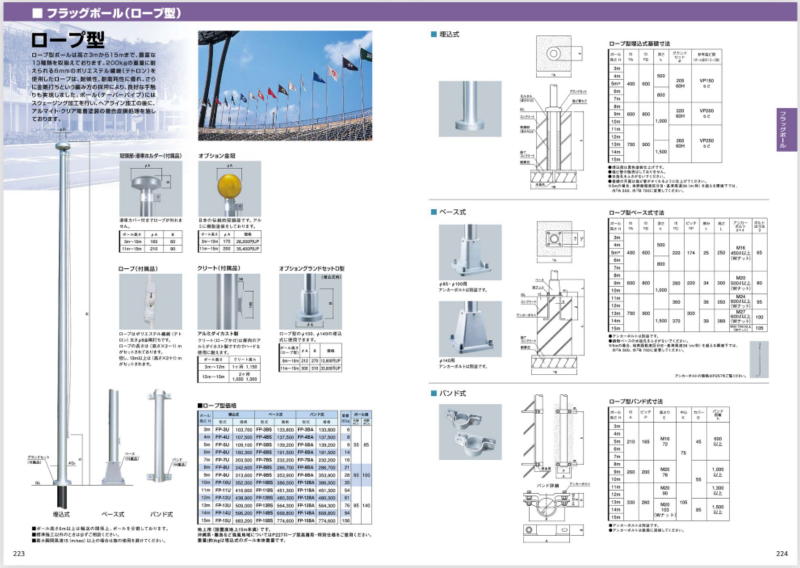Click the anchor bolt illustration
800x568 pixels.
click(x=760, y=356)
